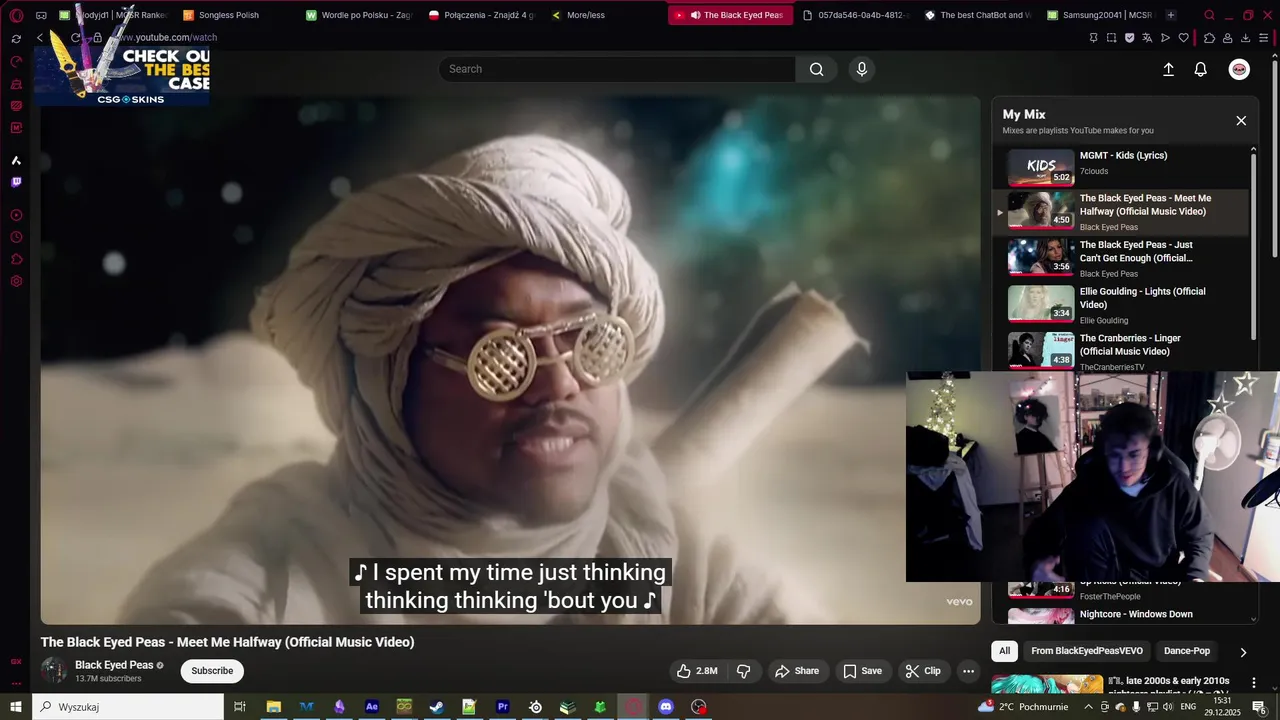Viewport: 1280px width, 720px height.
Task: Play Just Can't Get Enough from the mix
Action: coord(1120,258)
